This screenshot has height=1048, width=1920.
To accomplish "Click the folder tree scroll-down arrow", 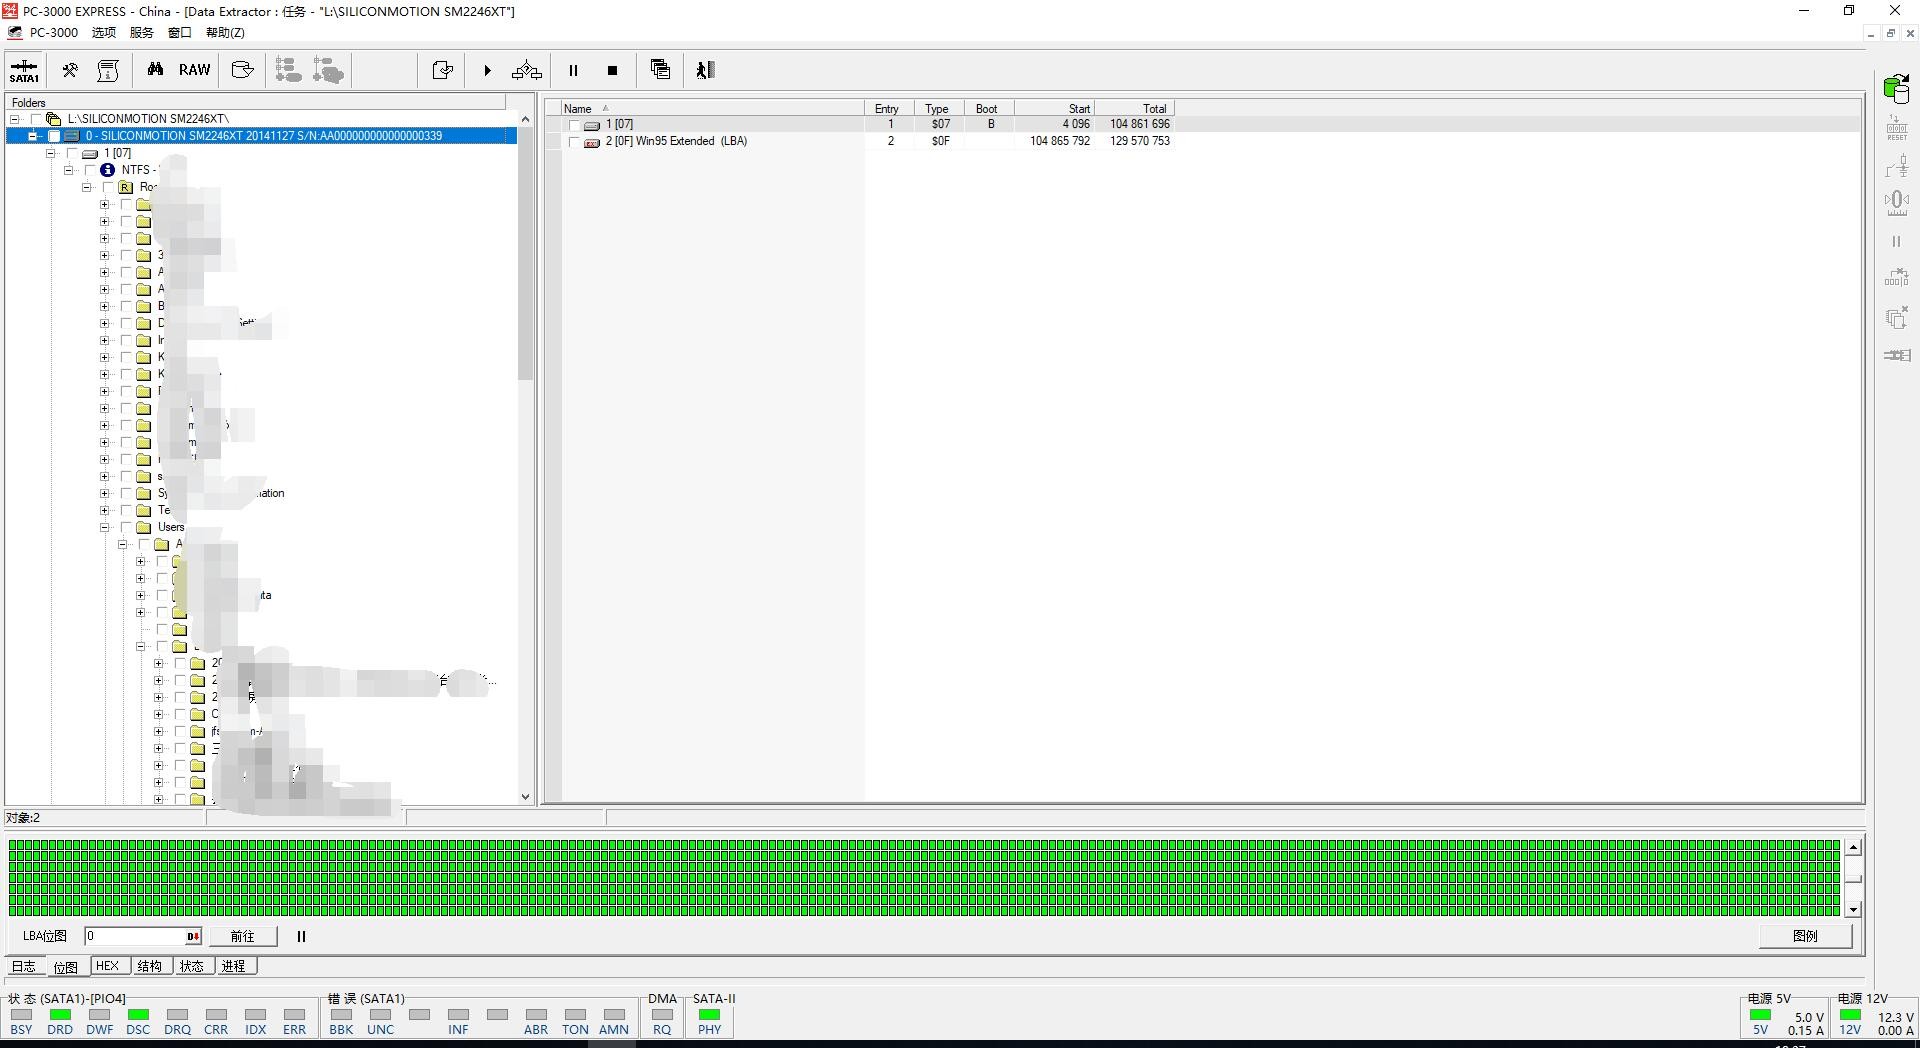I will click(525, 796).
